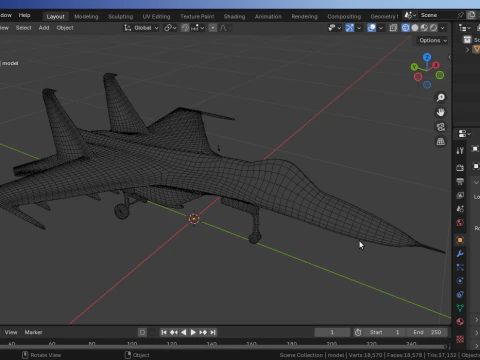
Task: Open the Physics properties tab
Action: (460, 281)
